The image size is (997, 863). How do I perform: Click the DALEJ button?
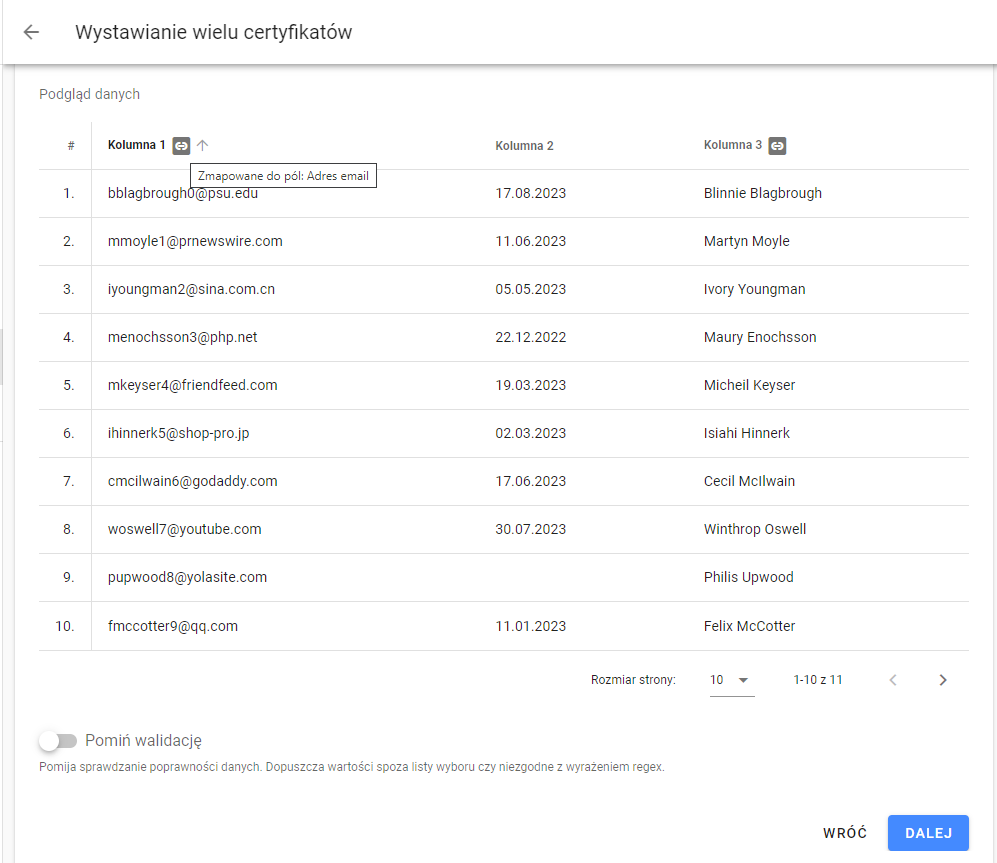click(928, 832)
